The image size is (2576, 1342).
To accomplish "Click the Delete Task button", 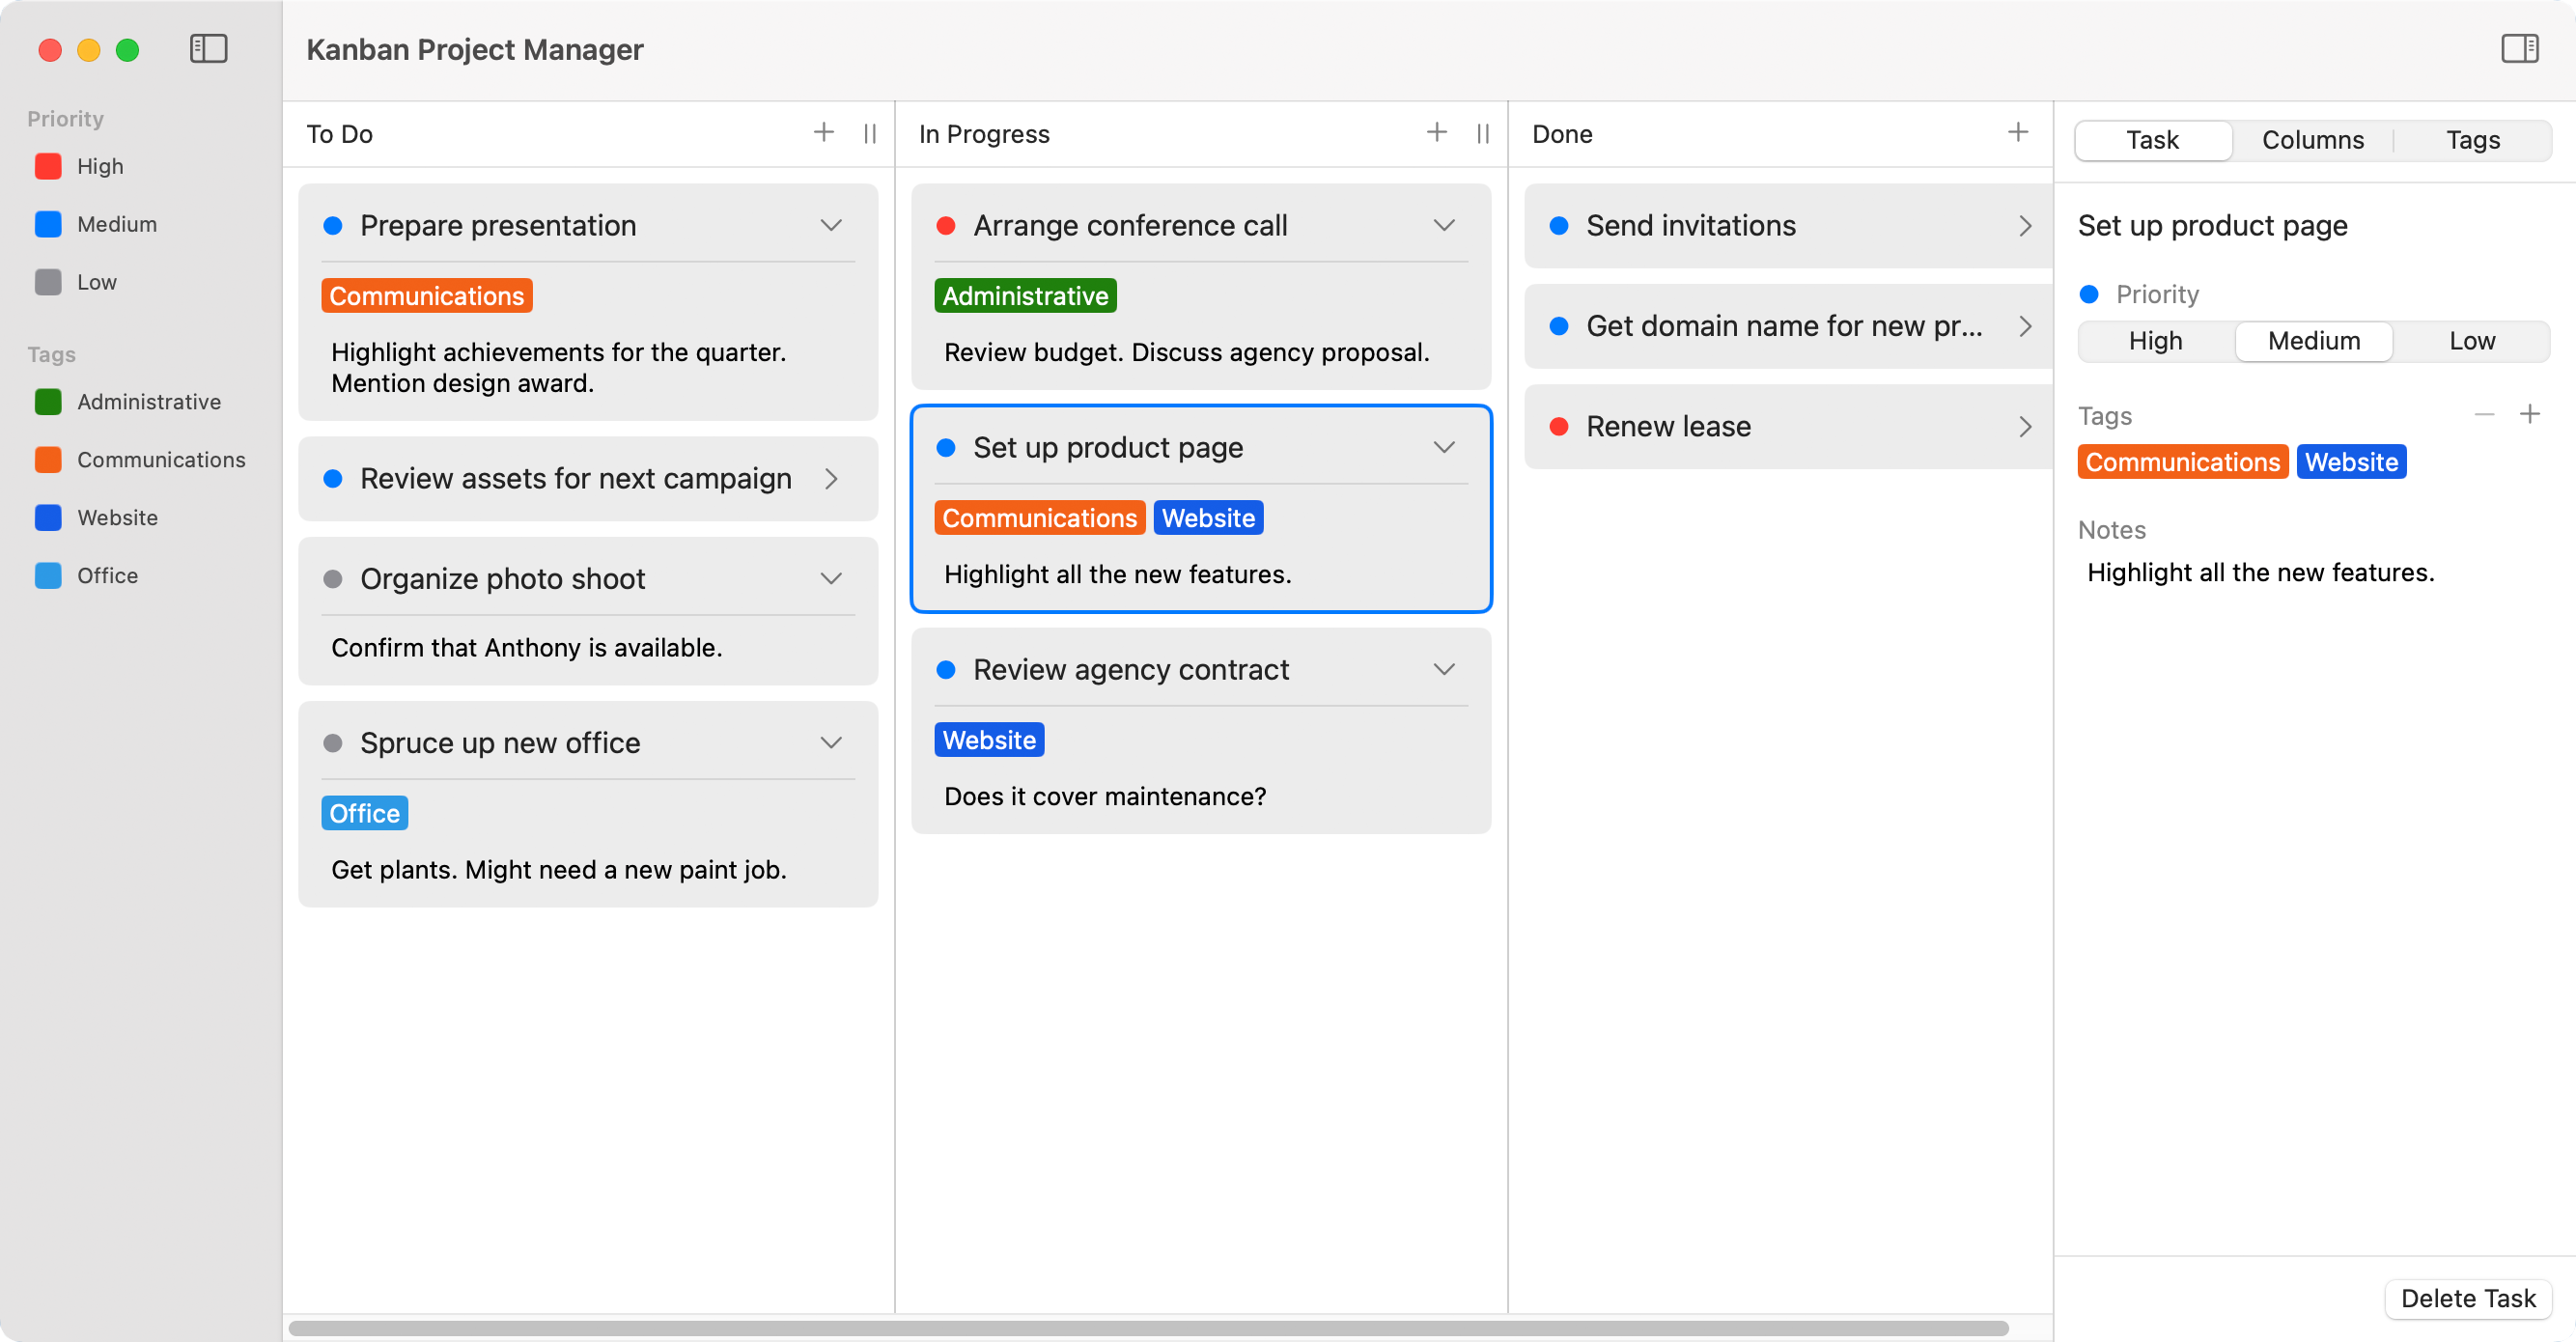I will pyautogui.click(x=2467, y=1298).
